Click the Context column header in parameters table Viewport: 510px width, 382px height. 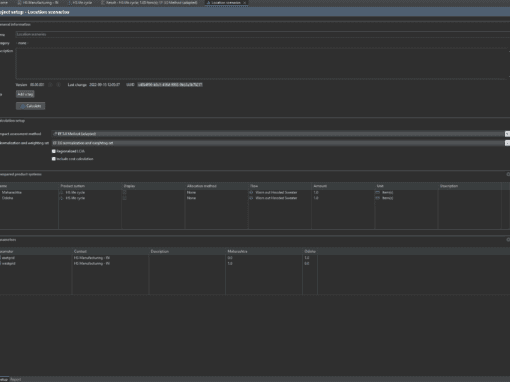tap(111, 251)
